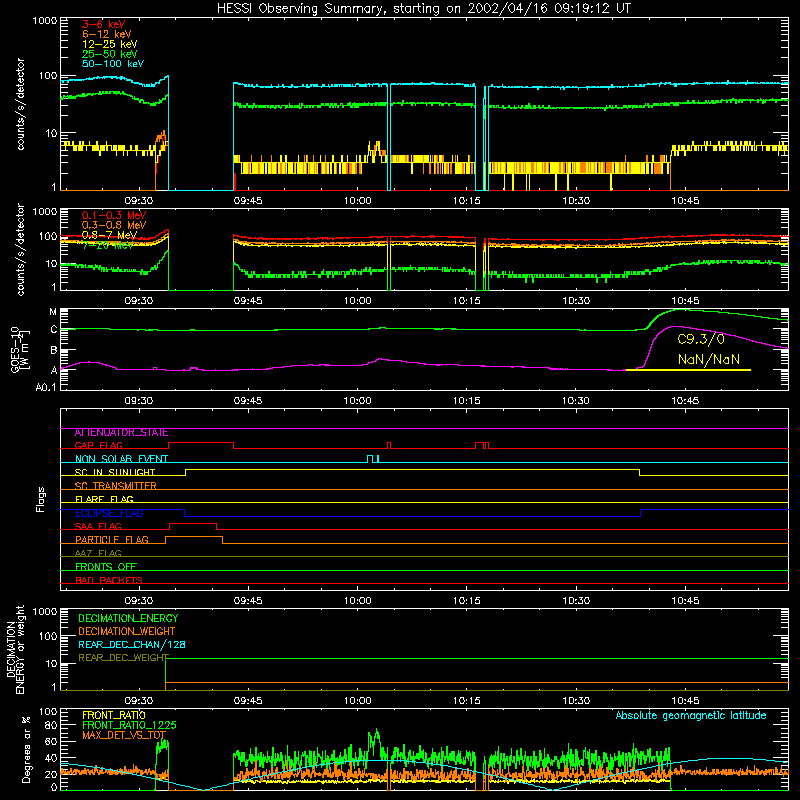Click the Degrees or % axis title
The image size is (800, 800).
pyautogui.click(x=26, y=750)
